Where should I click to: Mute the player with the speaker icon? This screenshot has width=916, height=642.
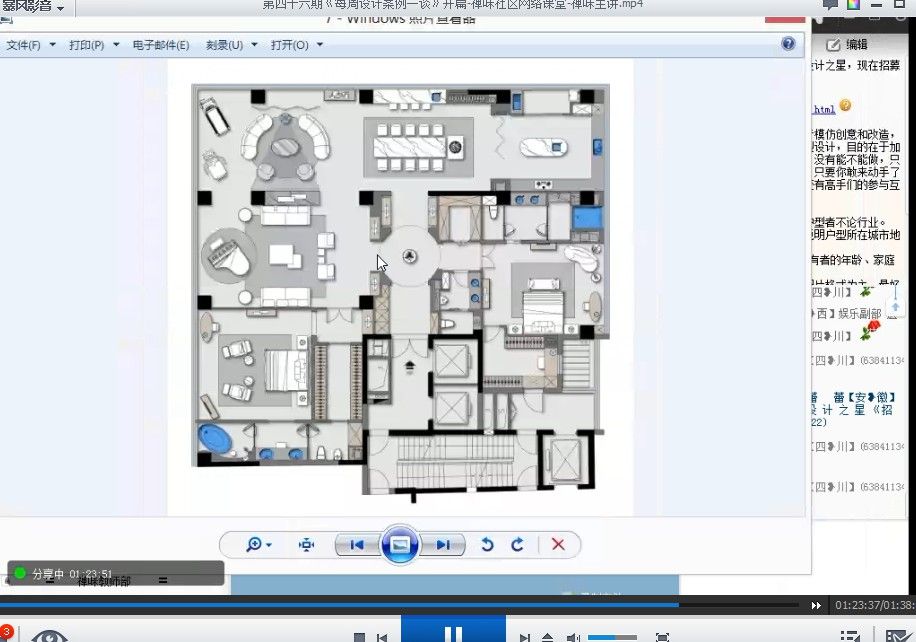tap(574, 637)
